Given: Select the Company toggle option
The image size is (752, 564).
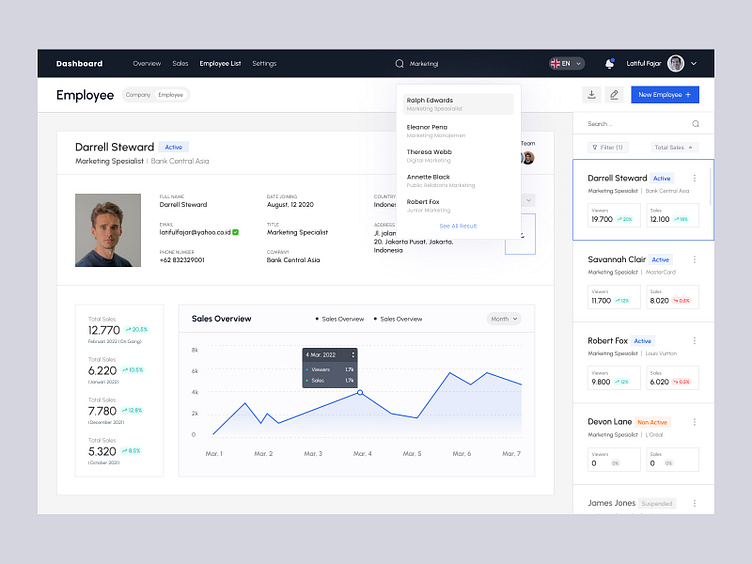Looking at the screenshot, I should pyautogui.click(x=138, y=95).
